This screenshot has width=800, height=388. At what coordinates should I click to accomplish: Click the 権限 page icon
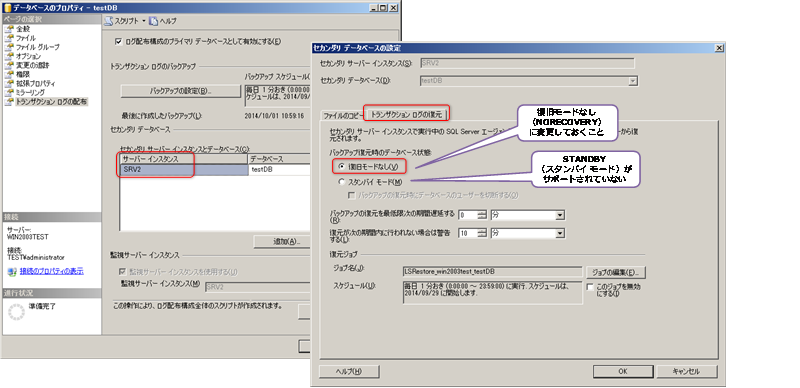(x=9, y=75)
